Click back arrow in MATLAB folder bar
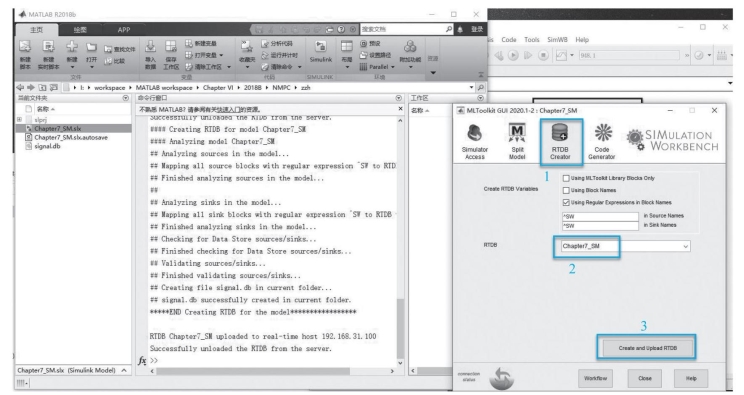 coord(20,87)
